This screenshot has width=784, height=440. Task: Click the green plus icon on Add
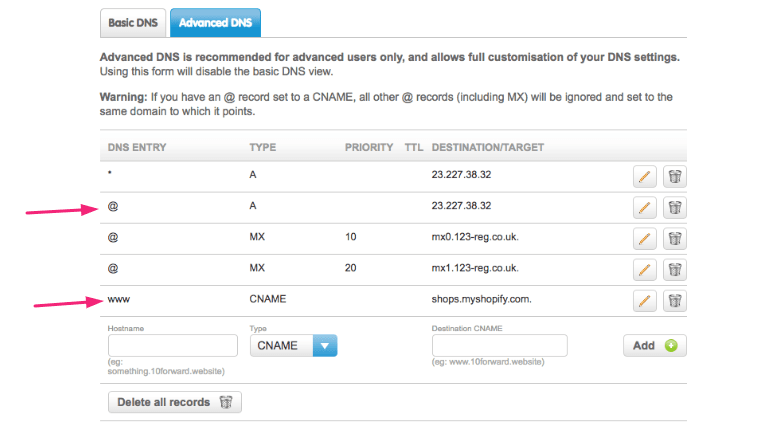click(x=671, y=346)
